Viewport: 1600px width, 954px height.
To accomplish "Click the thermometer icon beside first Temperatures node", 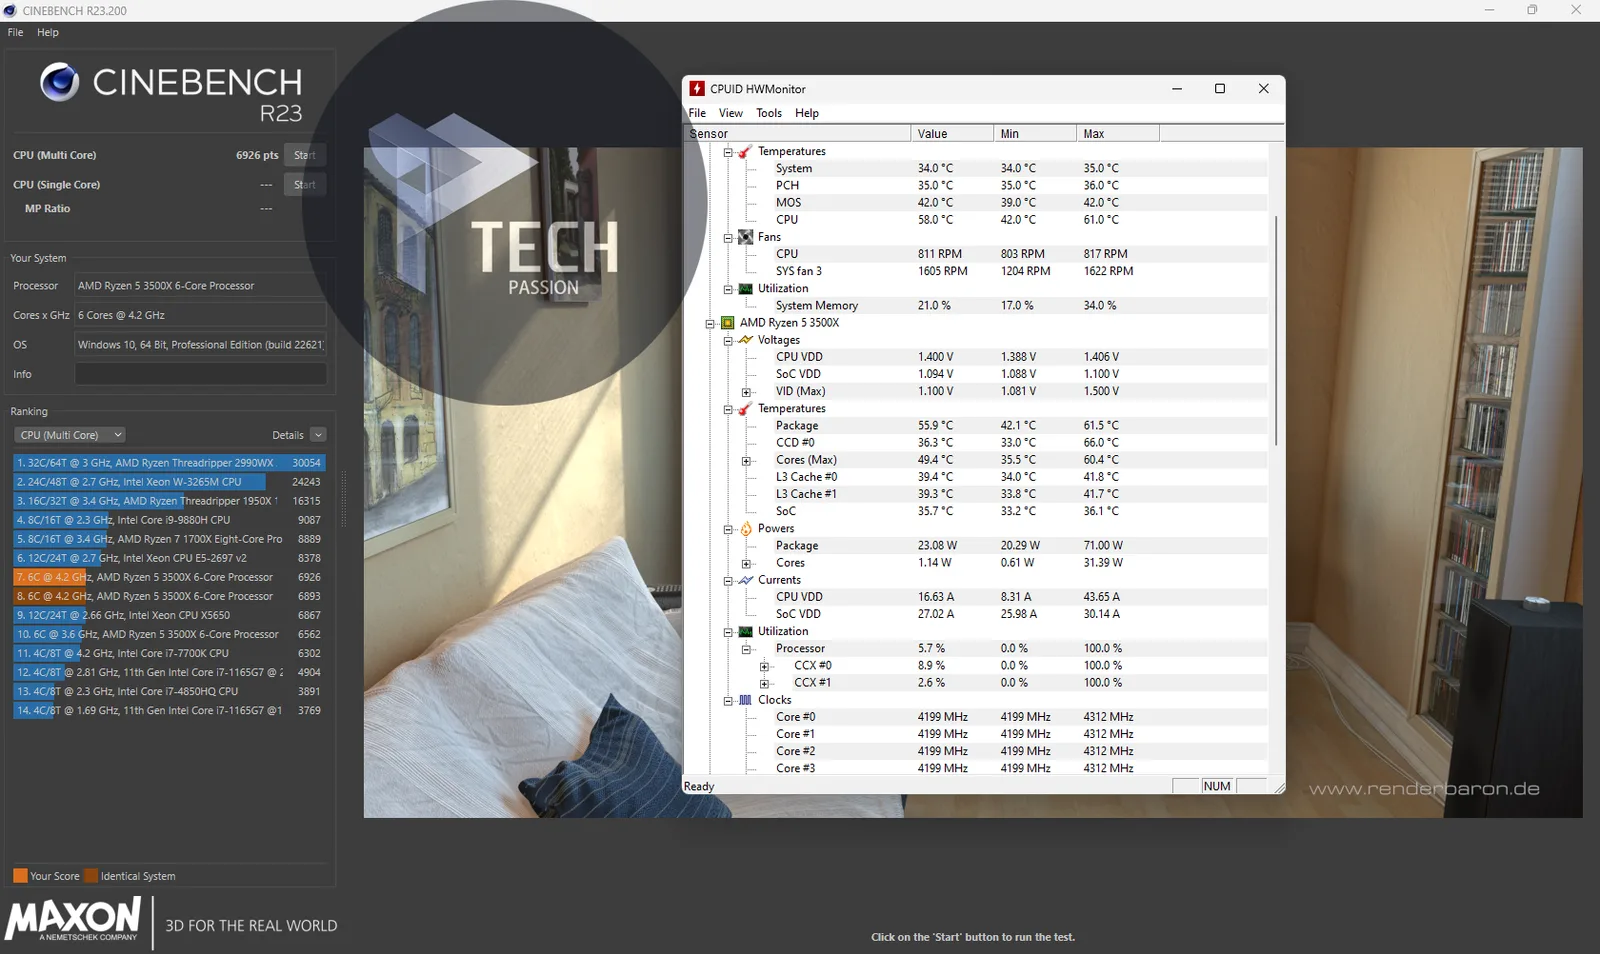I will (x=745, y=152).
